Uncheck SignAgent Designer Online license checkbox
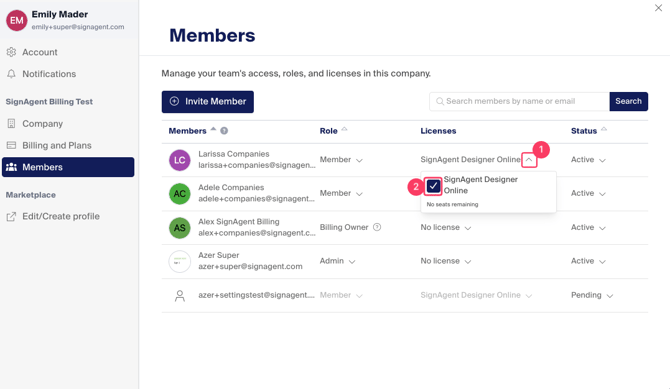Viewport: 670px width, 389px height. [433, 186]
